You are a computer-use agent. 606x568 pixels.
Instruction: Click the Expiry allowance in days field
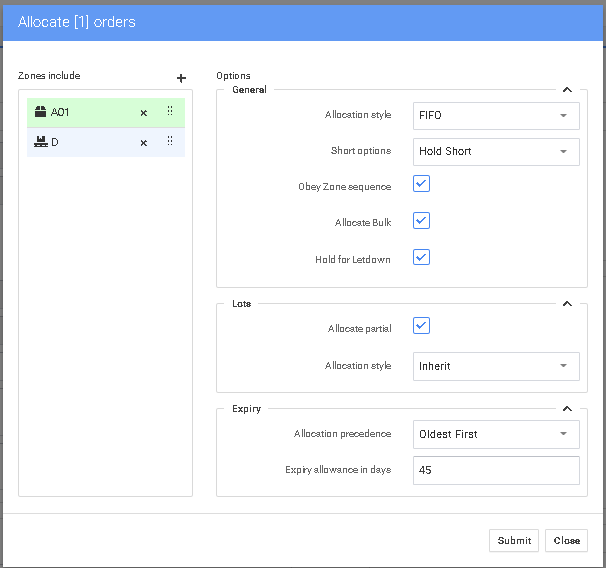pos(496,470)
